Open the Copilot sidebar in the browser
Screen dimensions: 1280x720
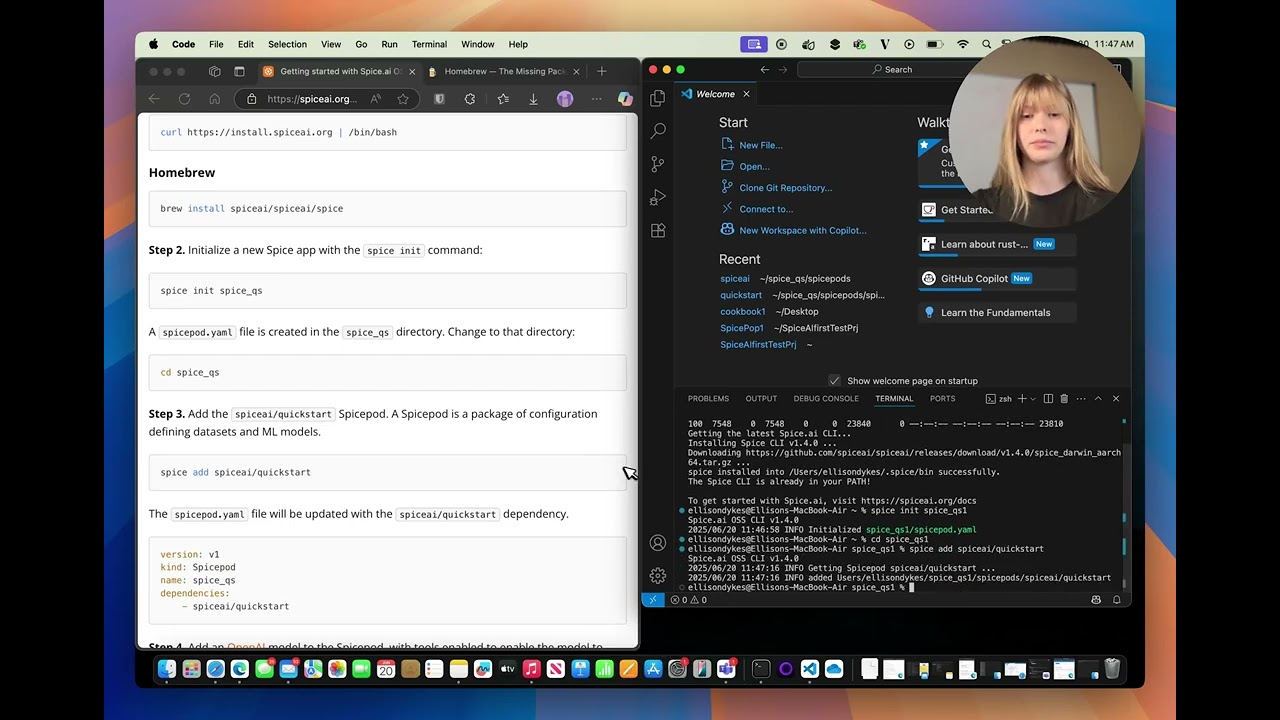pos(625,99)
